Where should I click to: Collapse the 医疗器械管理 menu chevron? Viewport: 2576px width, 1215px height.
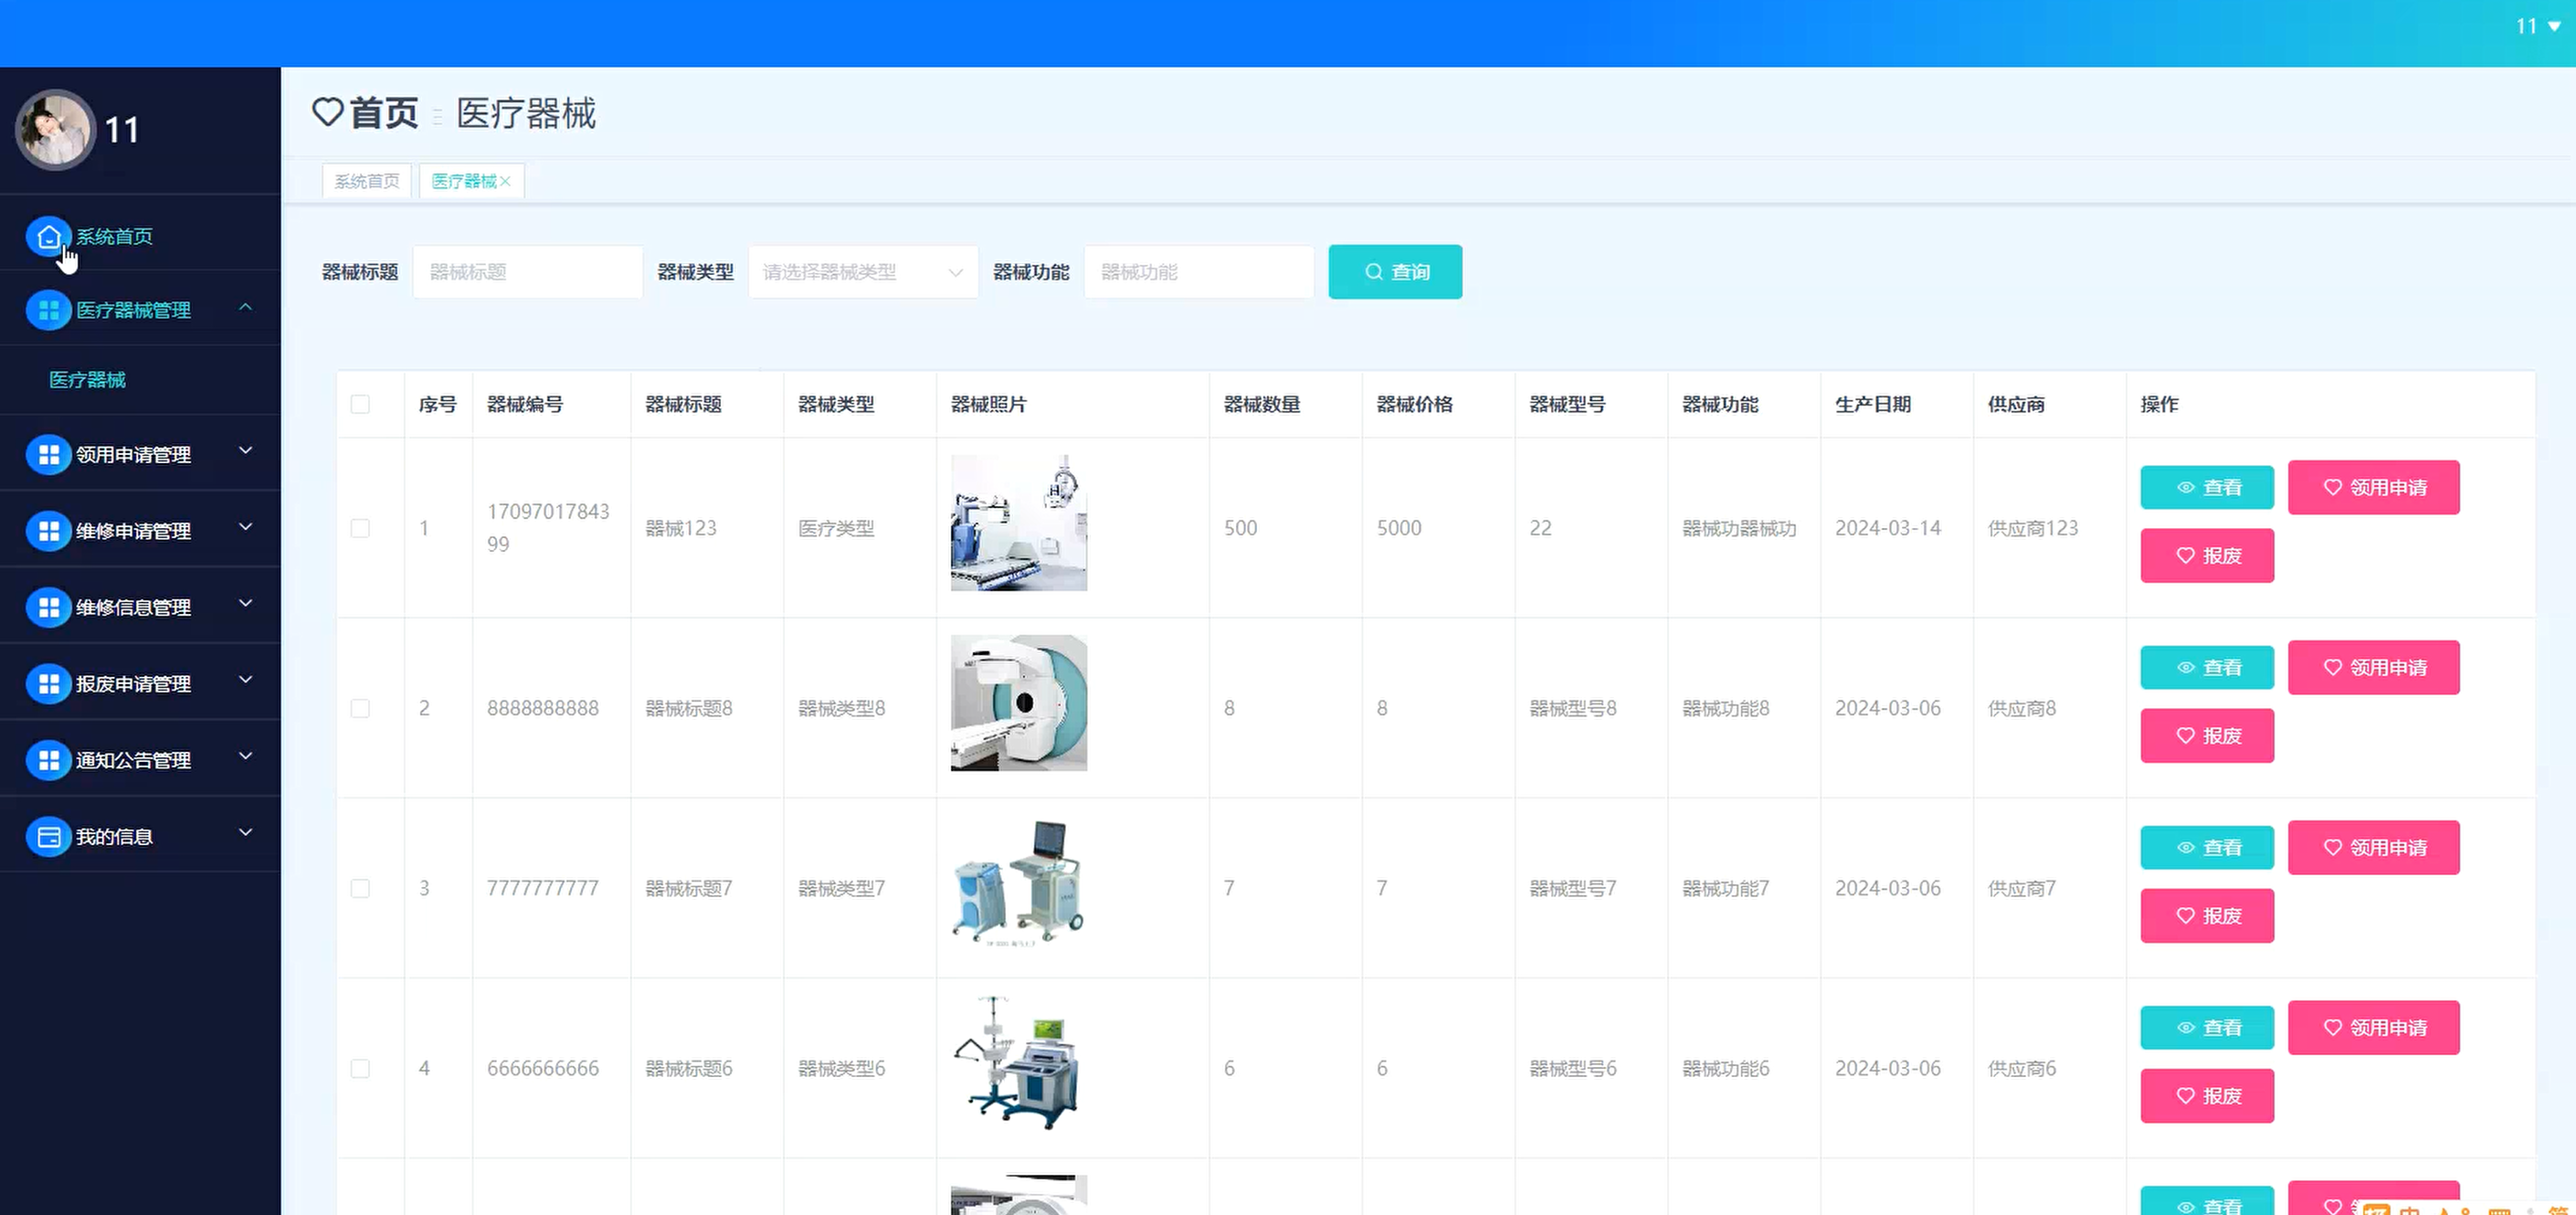tap(245, 307)
